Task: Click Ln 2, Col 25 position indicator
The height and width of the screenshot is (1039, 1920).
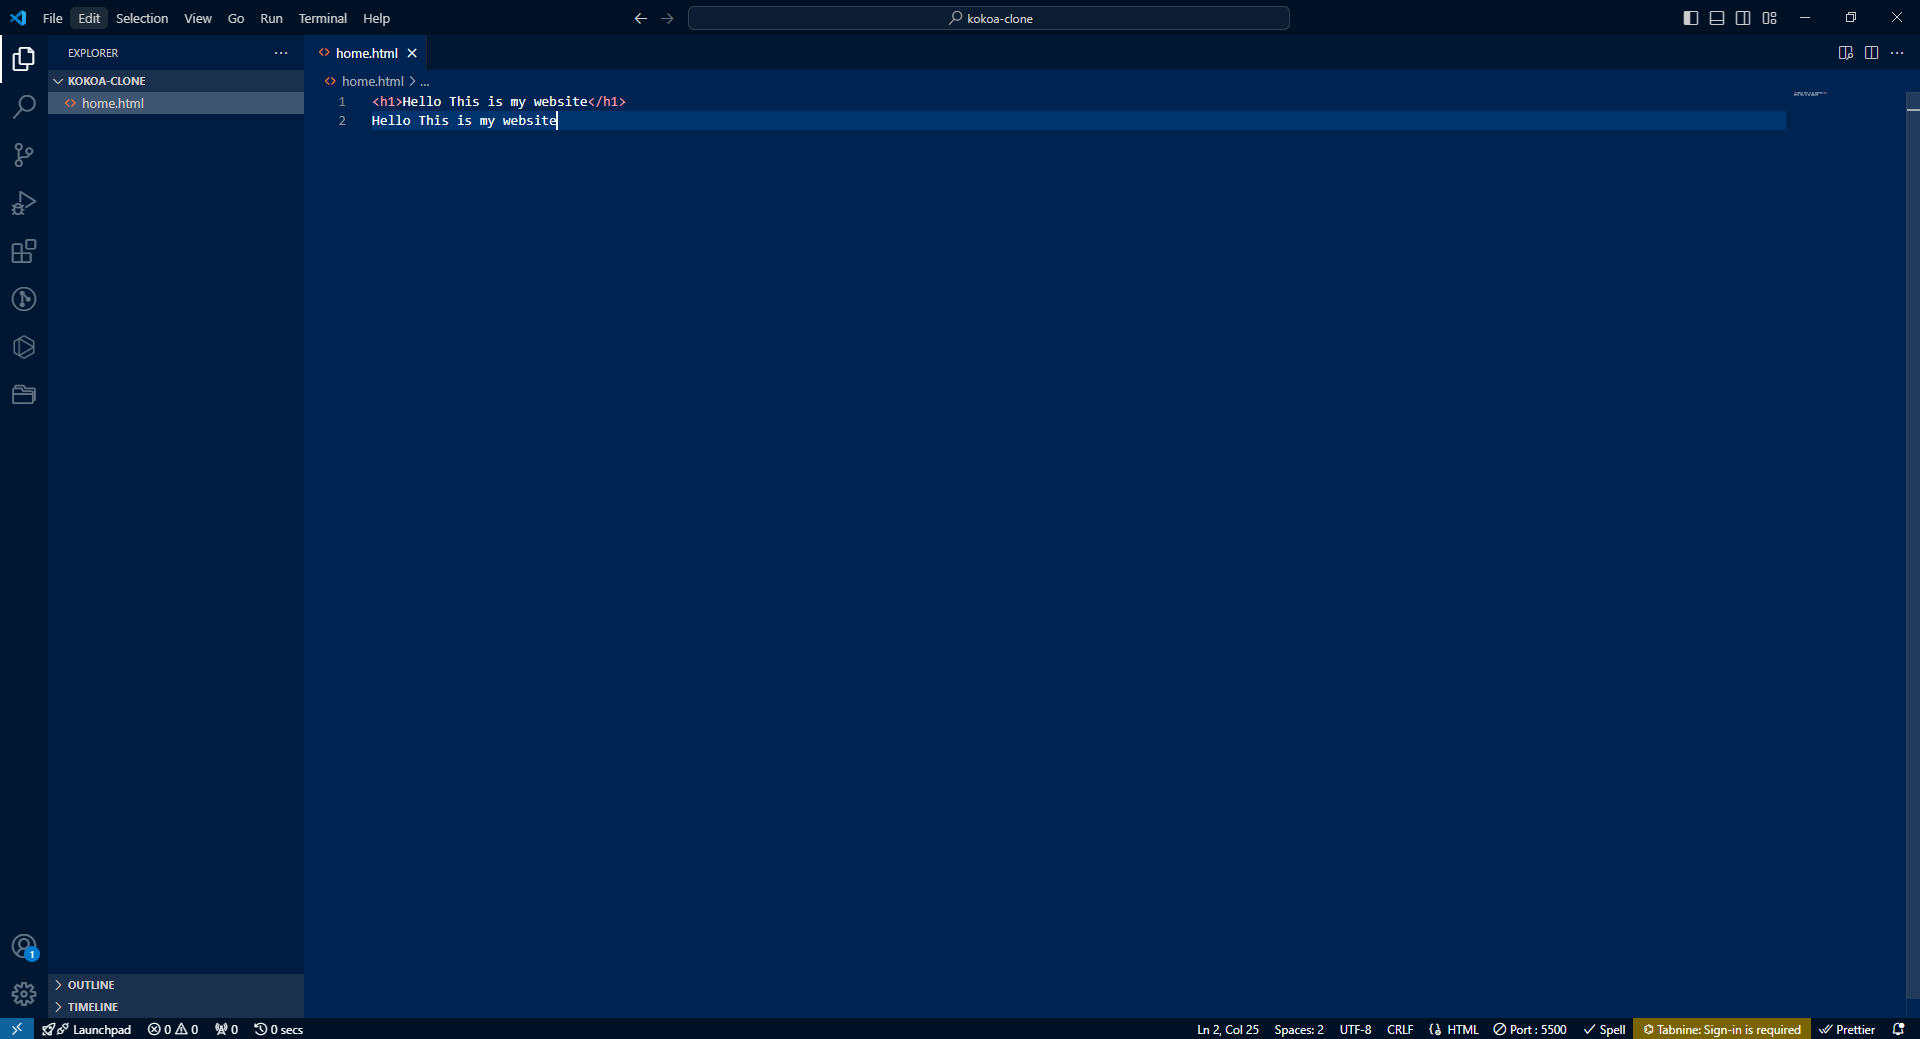Action: coord(1228,1029)
